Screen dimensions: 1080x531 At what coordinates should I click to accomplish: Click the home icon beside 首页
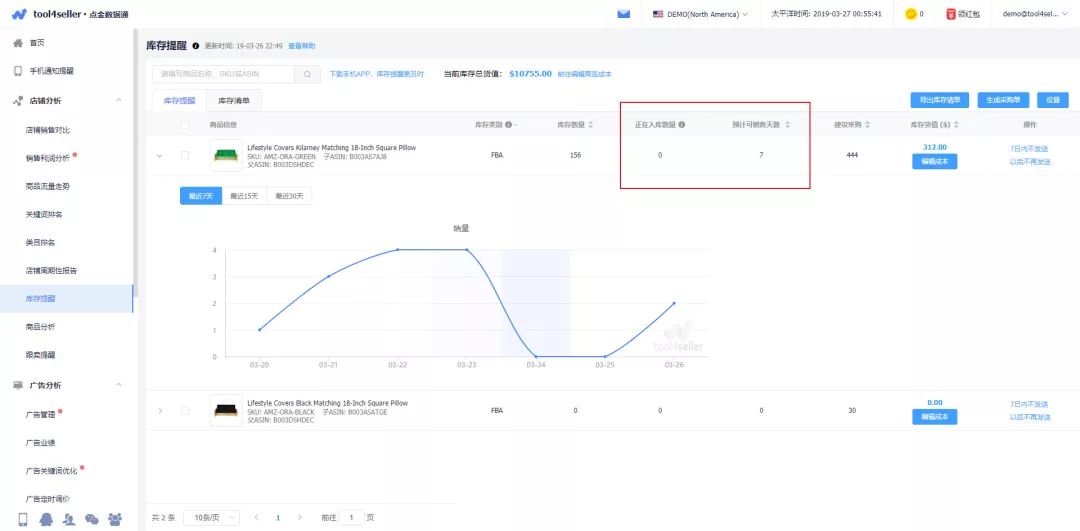[x=18, y=43]
